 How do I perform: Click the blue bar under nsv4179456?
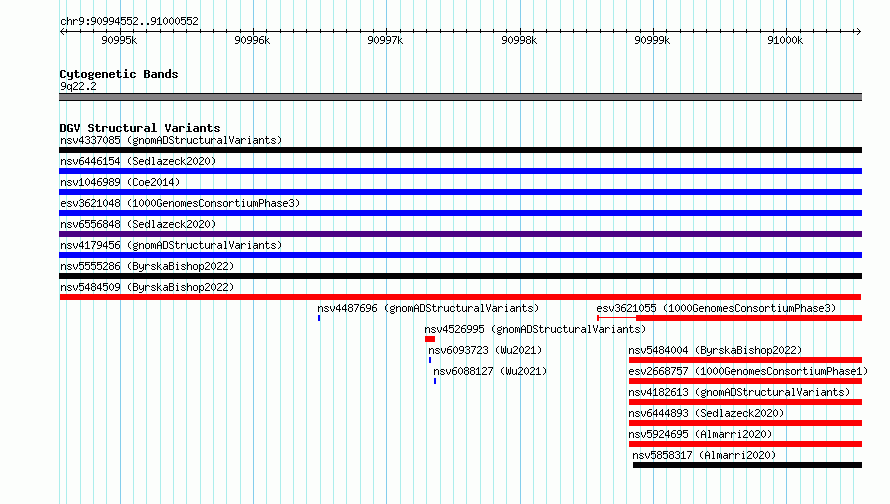point(460,255)
